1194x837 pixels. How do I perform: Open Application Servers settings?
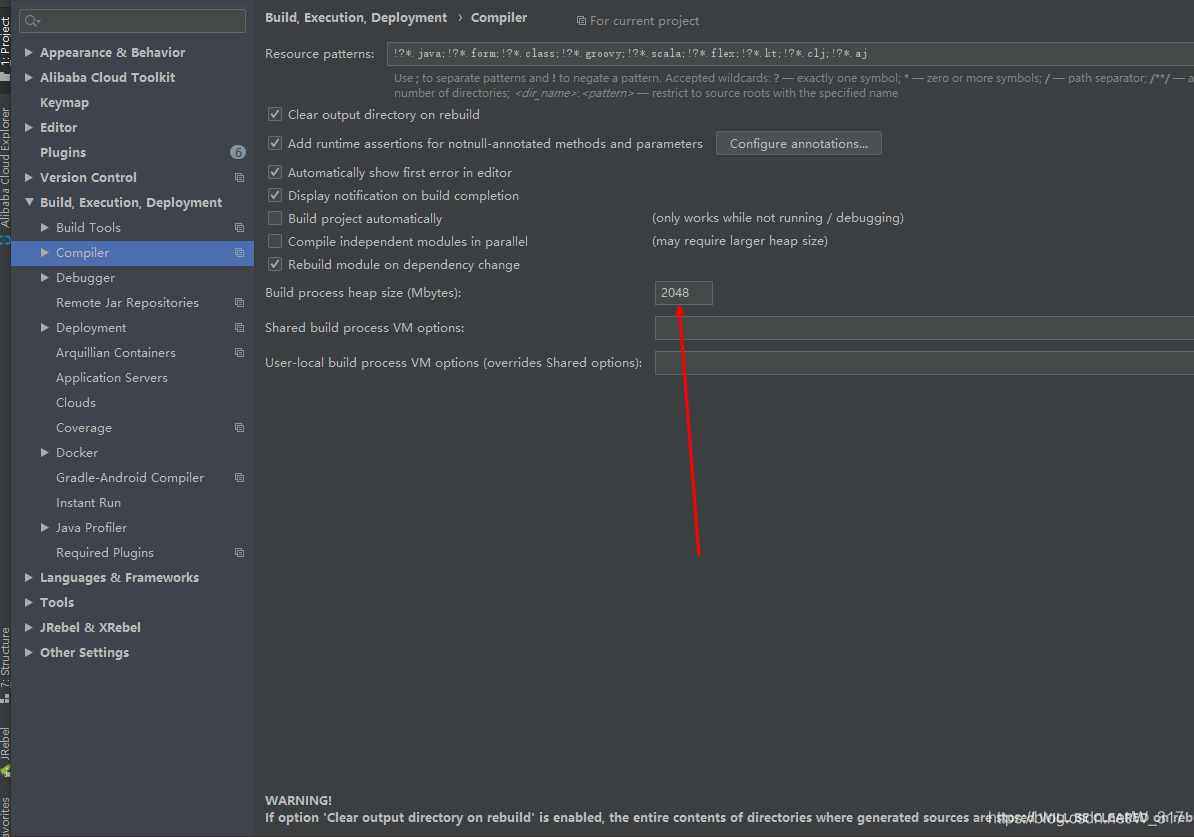pos(111,378)
